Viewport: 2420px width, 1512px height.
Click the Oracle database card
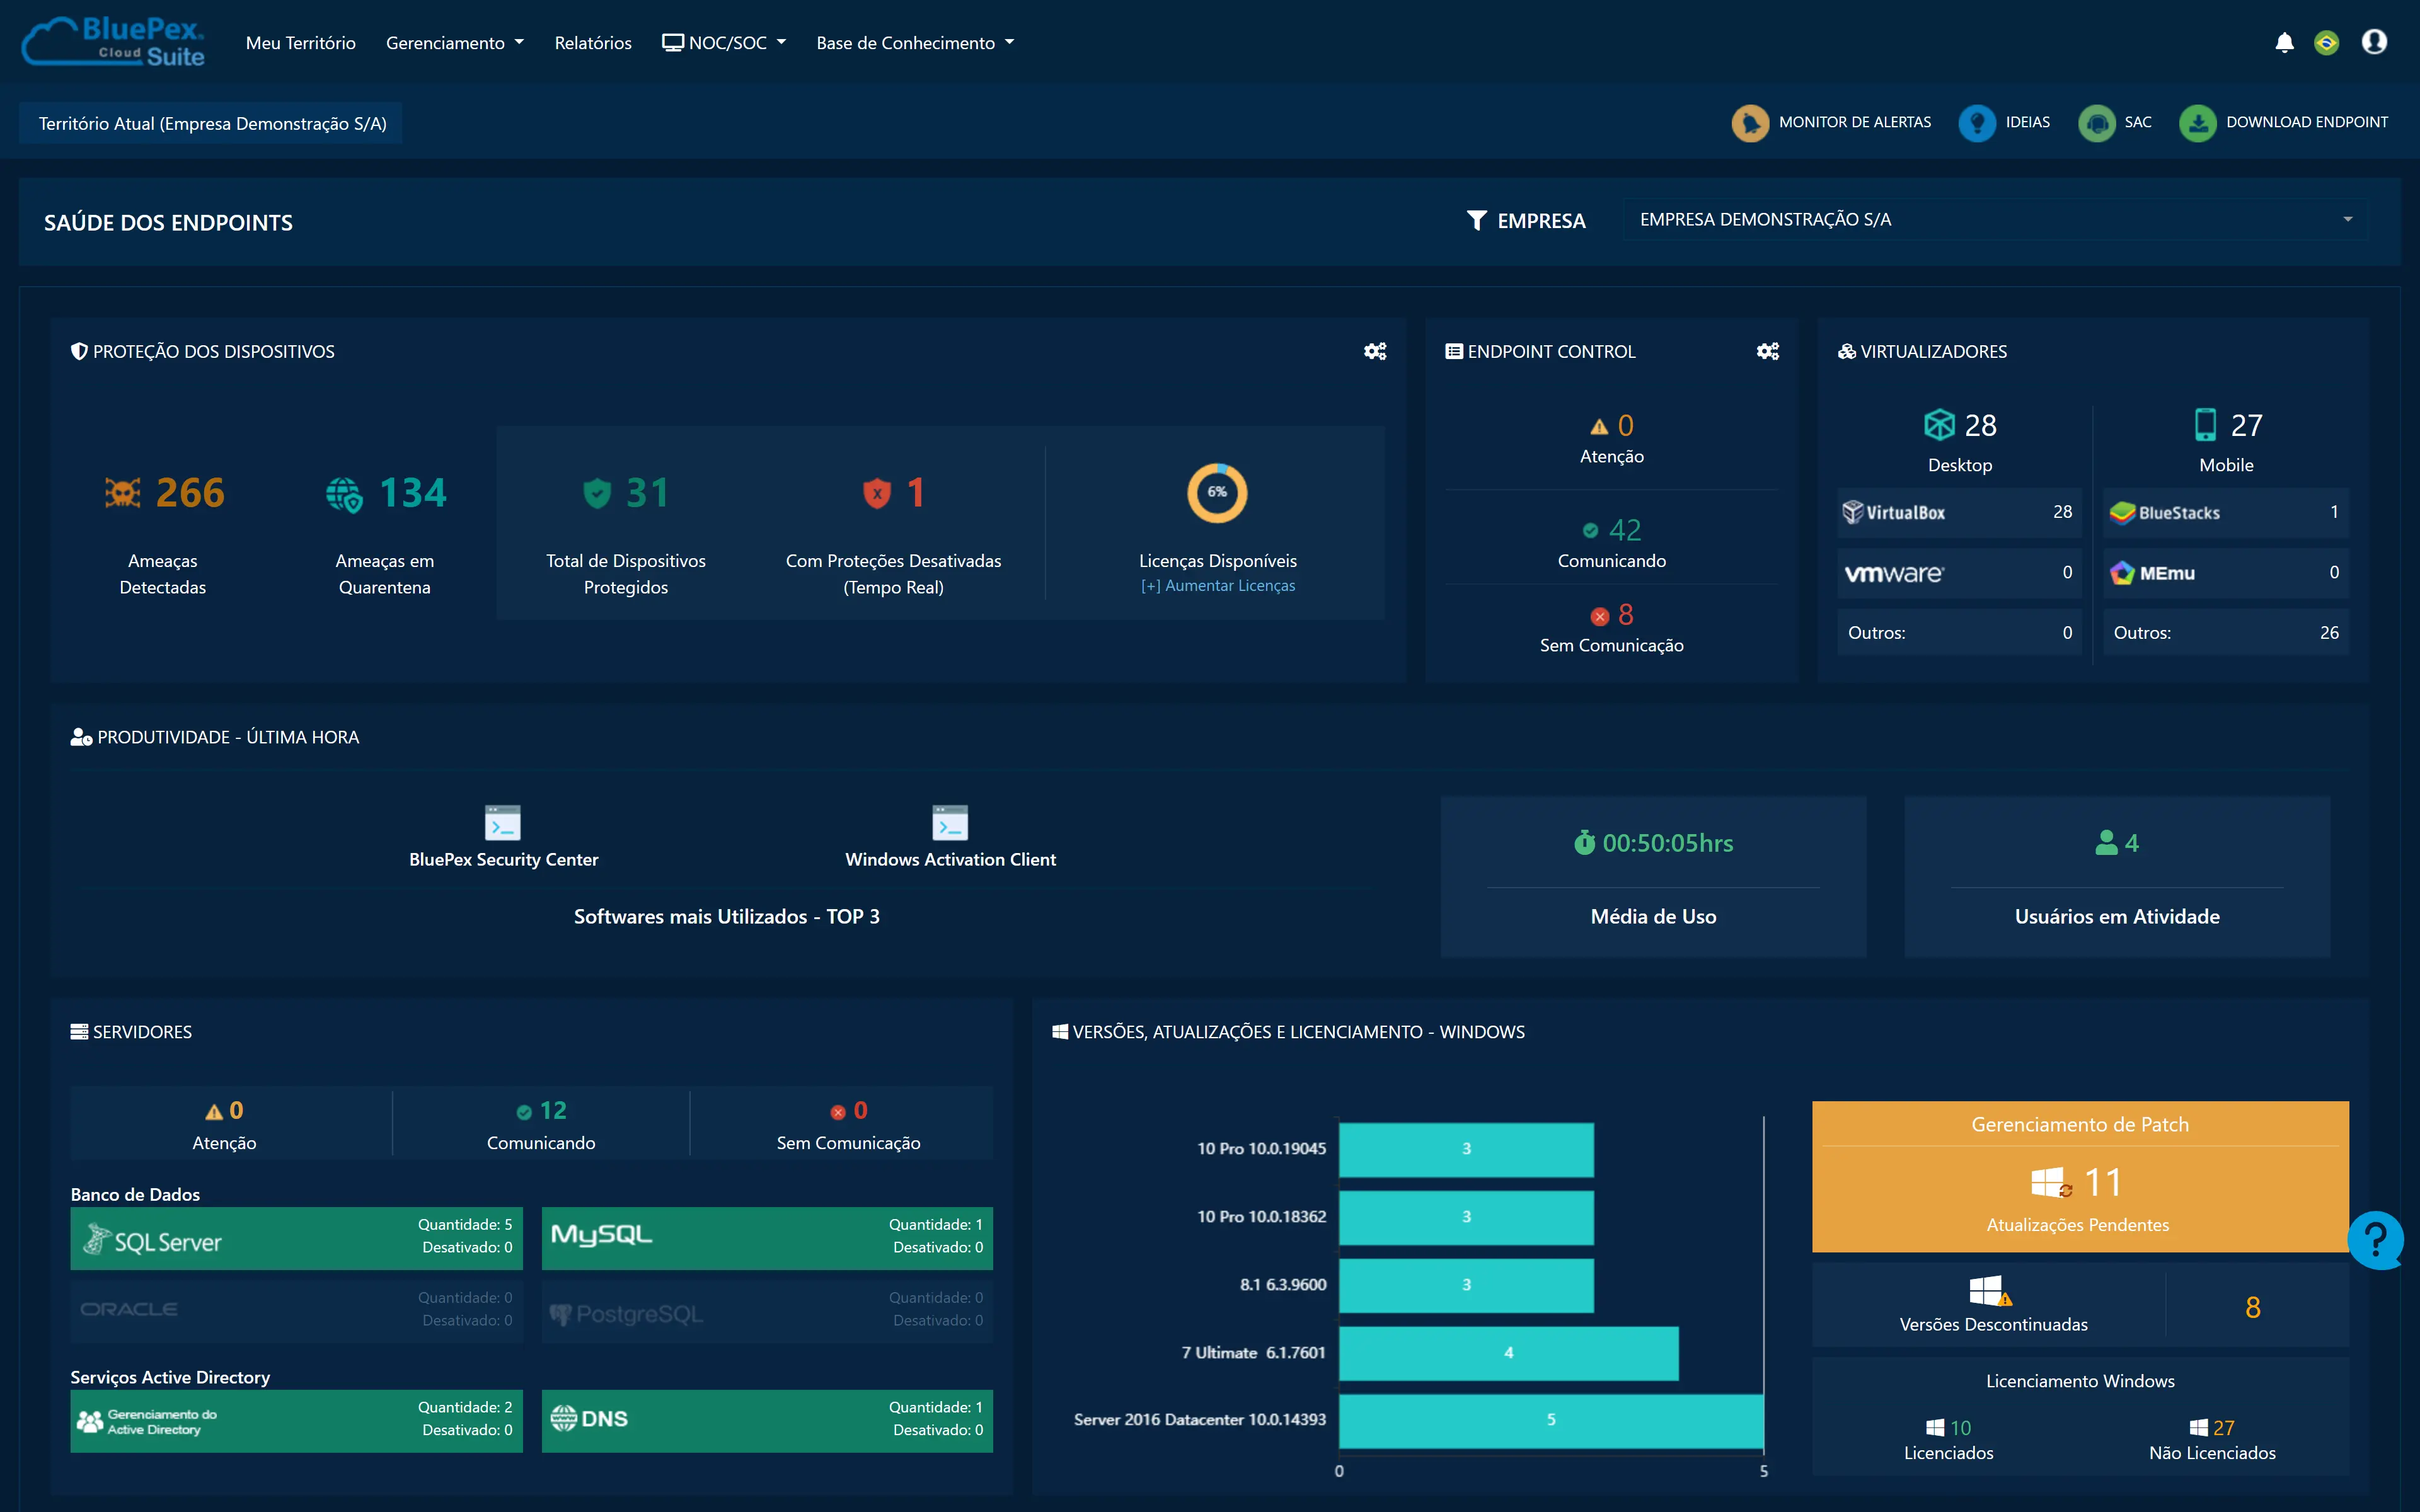[296, 1310]
